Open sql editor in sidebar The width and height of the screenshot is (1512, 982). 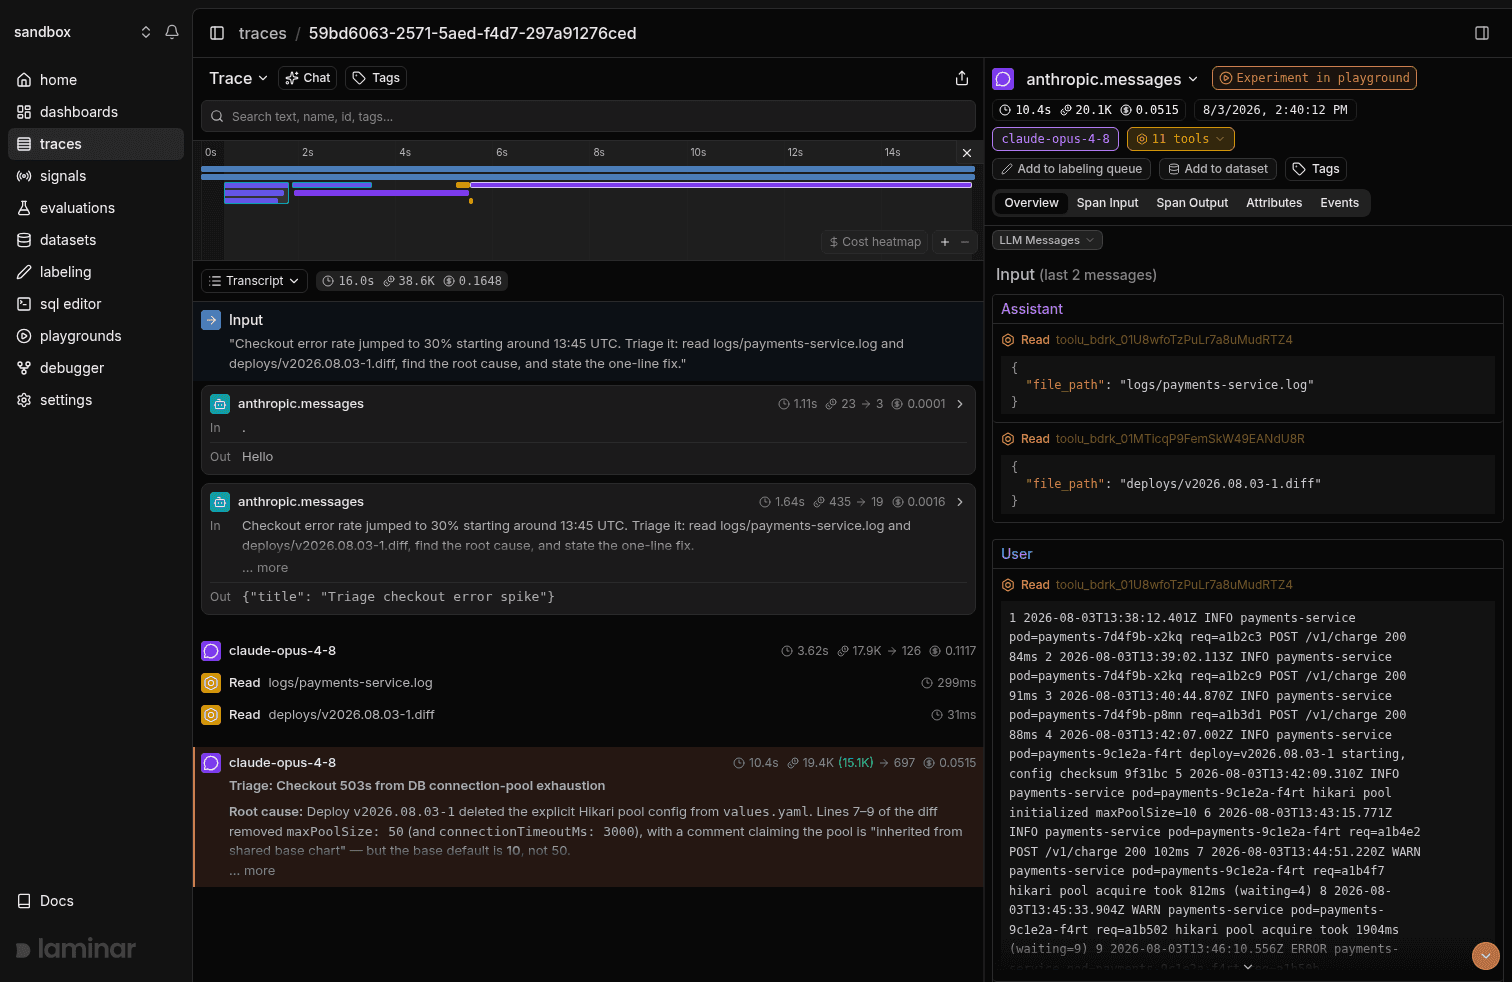click(96, 304)
